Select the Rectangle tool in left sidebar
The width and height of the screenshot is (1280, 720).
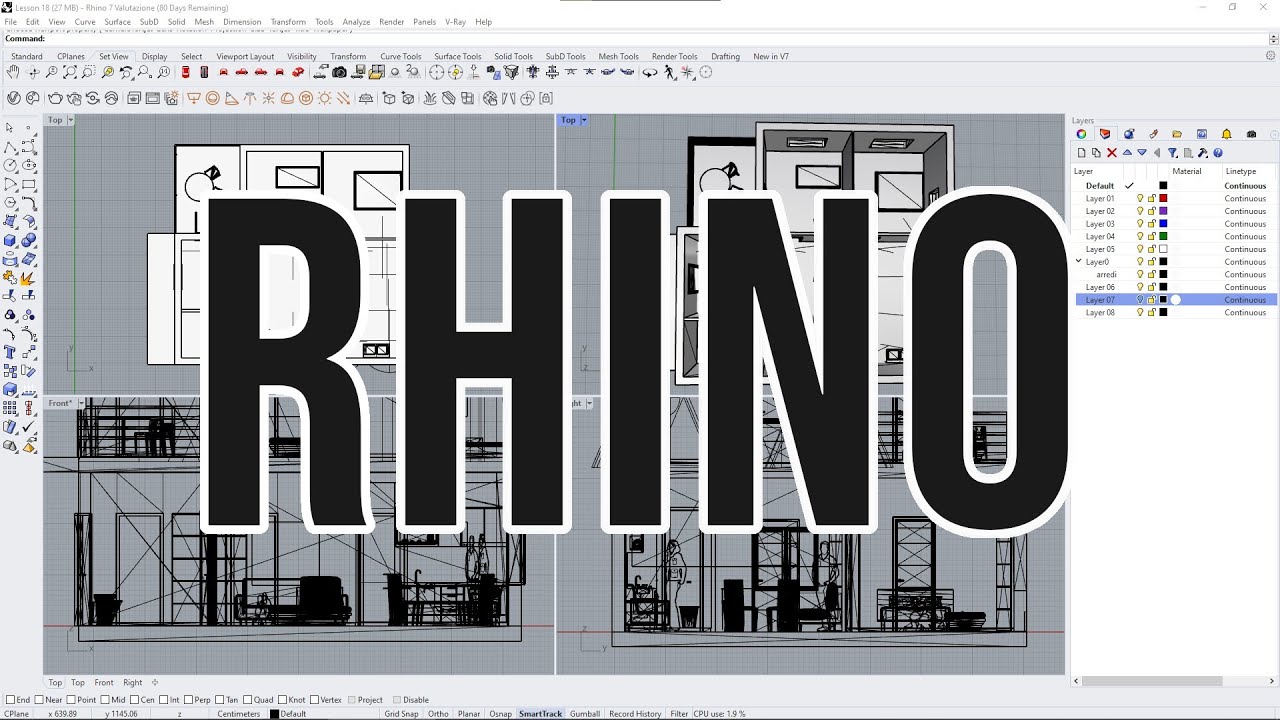(x=29, y=185)
